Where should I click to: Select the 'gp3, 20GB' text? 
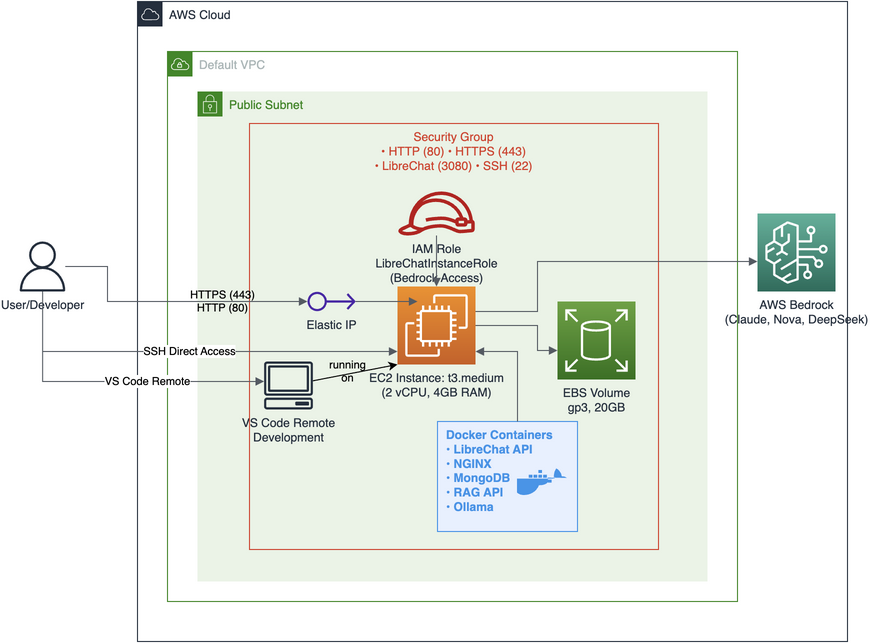[x=596, y=408]
